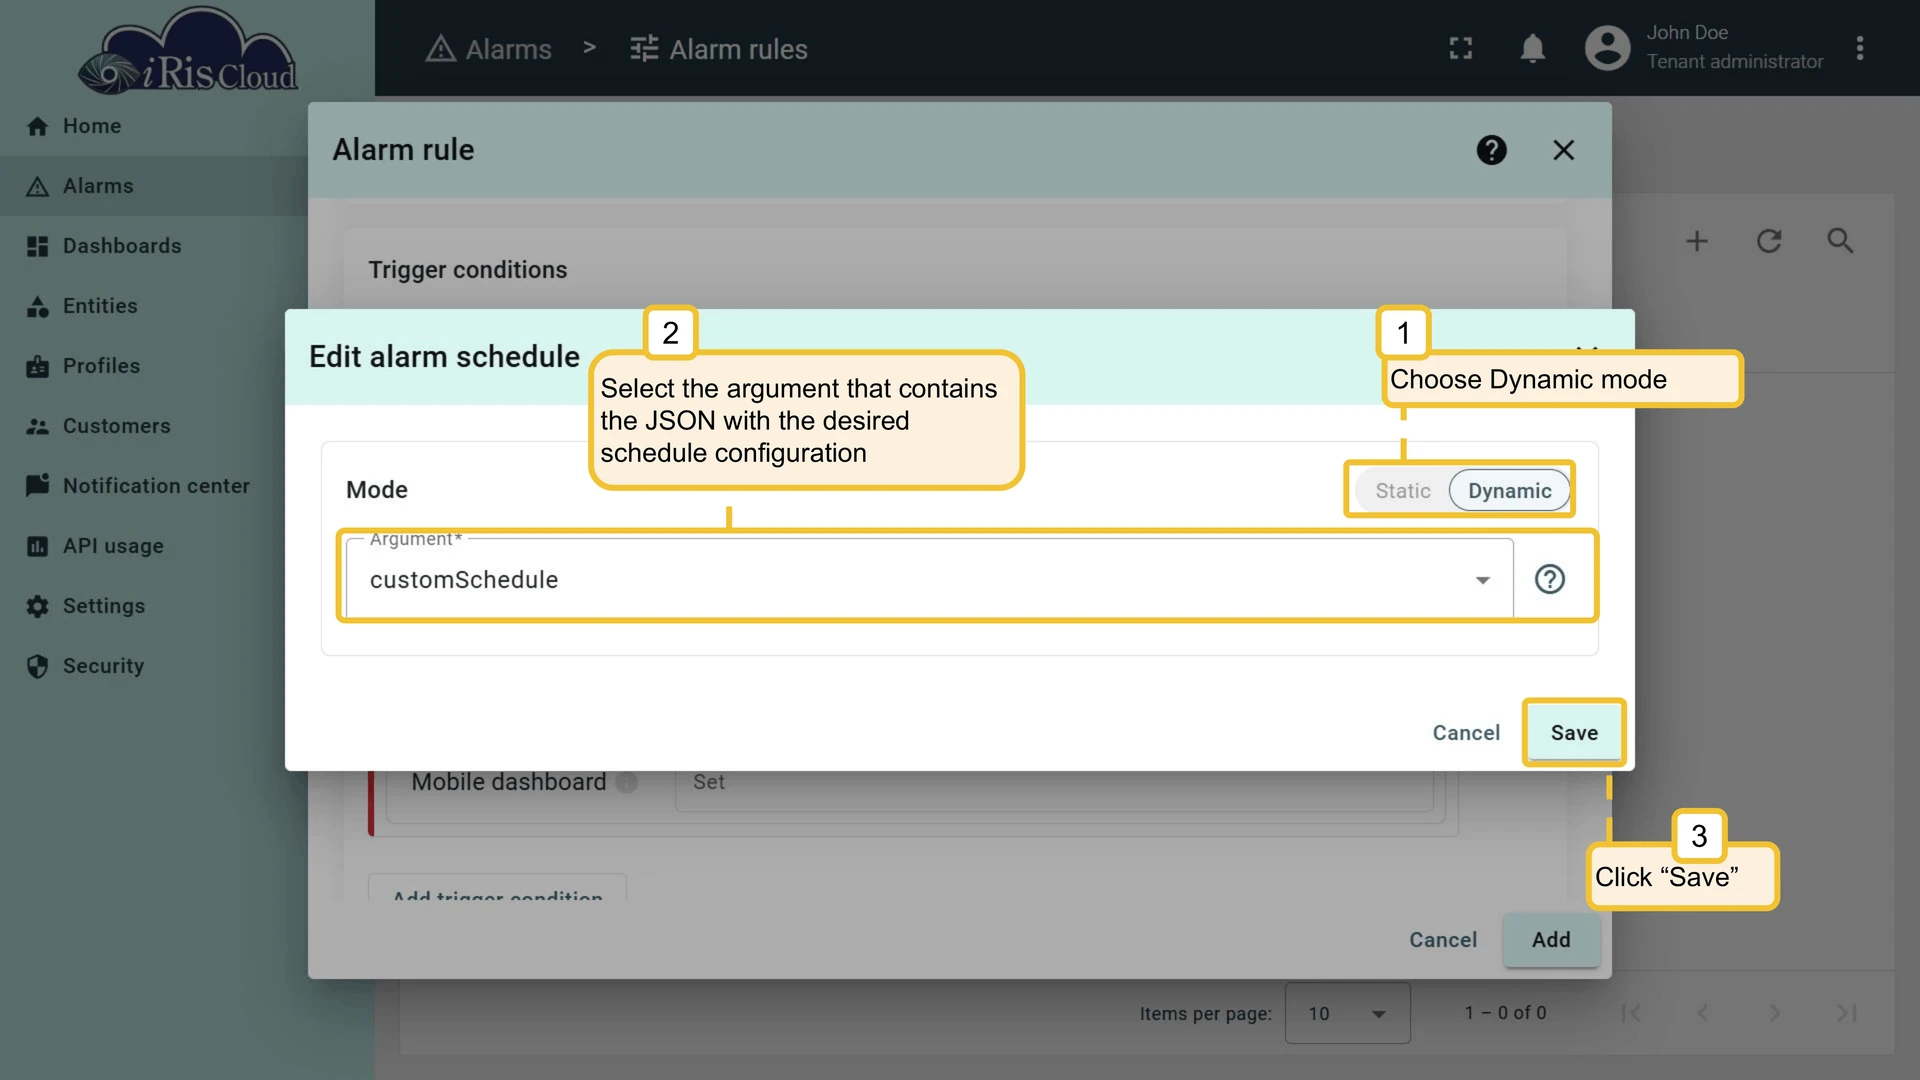Image resolution: width=1920 pixels, height=1080 pixels.
Task: Click the last page arrow
Action: pos(1846,1013)
